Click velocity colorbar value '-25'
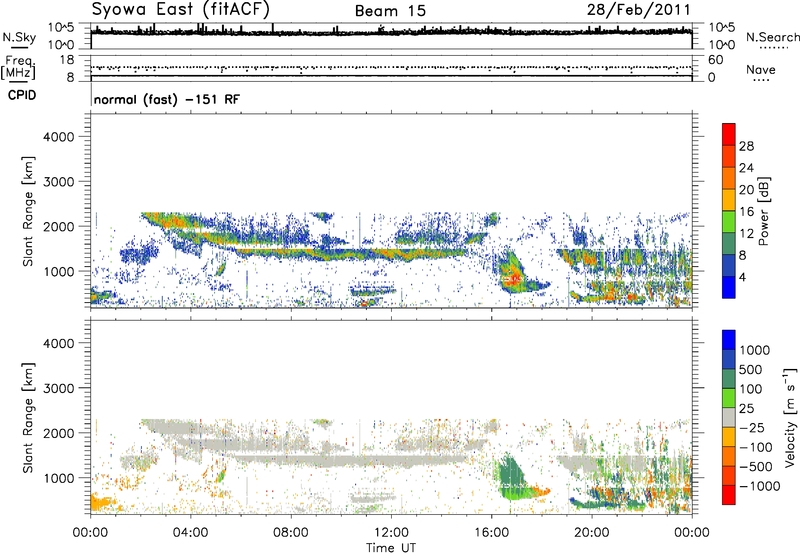The height and width of the screenshot is (554, 800). coord(752,427)
